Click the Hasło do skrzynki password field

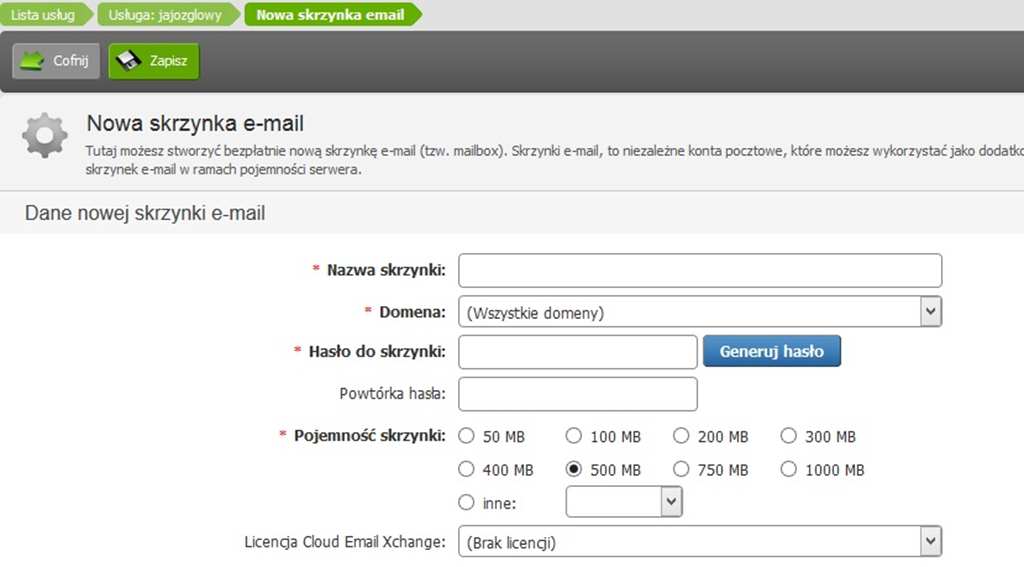pyautogui.click(x=577, y=351)
